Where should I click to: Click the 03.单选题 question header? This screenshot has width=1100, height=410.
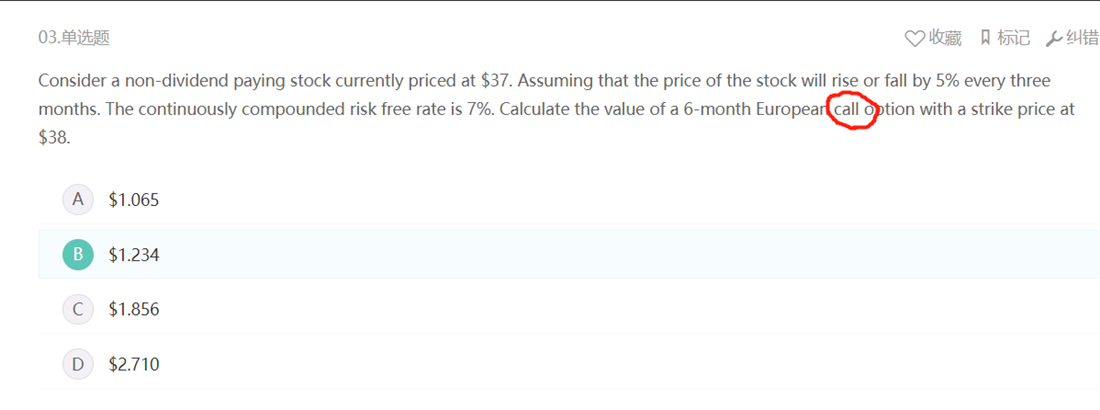tap(74, 38)
